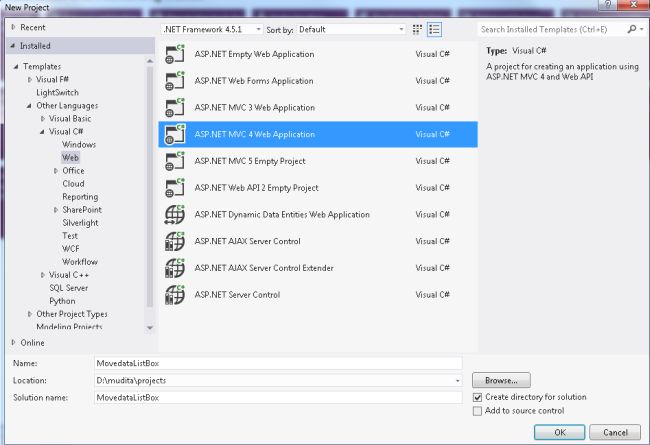Click the Location path text field

point(274,381)
